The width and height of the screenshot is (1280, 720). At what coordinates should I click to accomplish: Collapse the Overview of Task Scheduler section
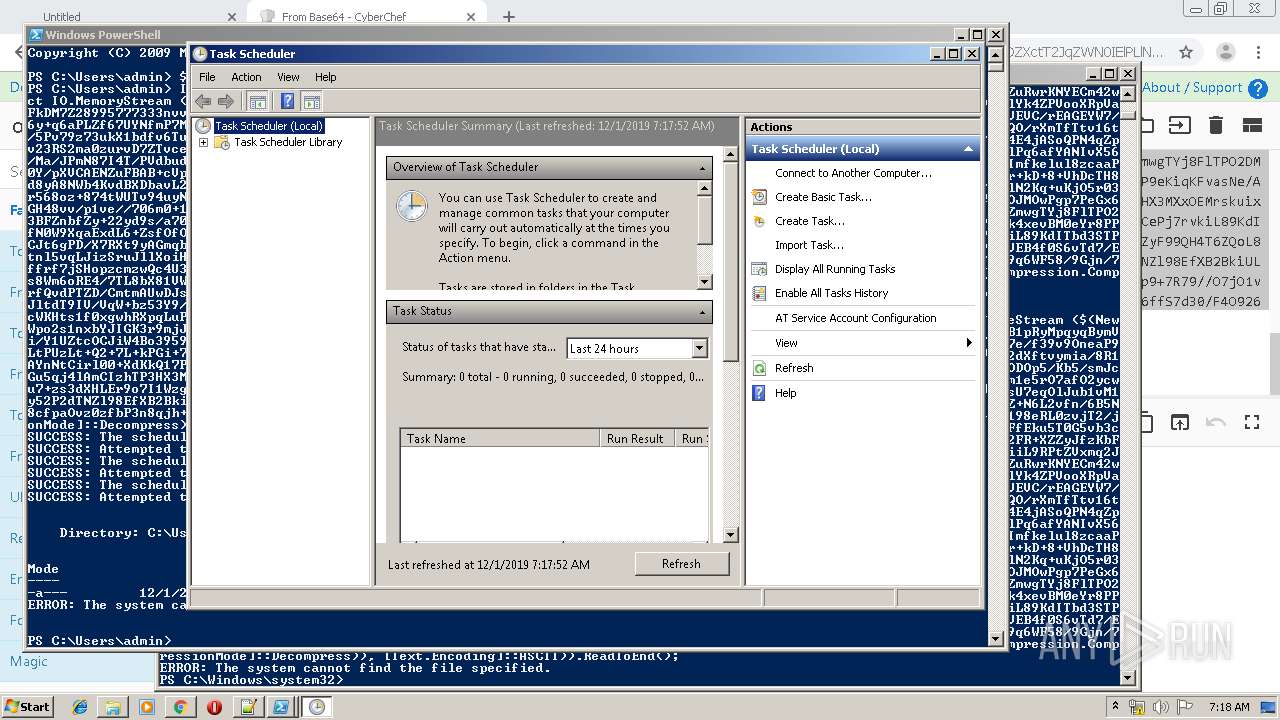(703, 168)
